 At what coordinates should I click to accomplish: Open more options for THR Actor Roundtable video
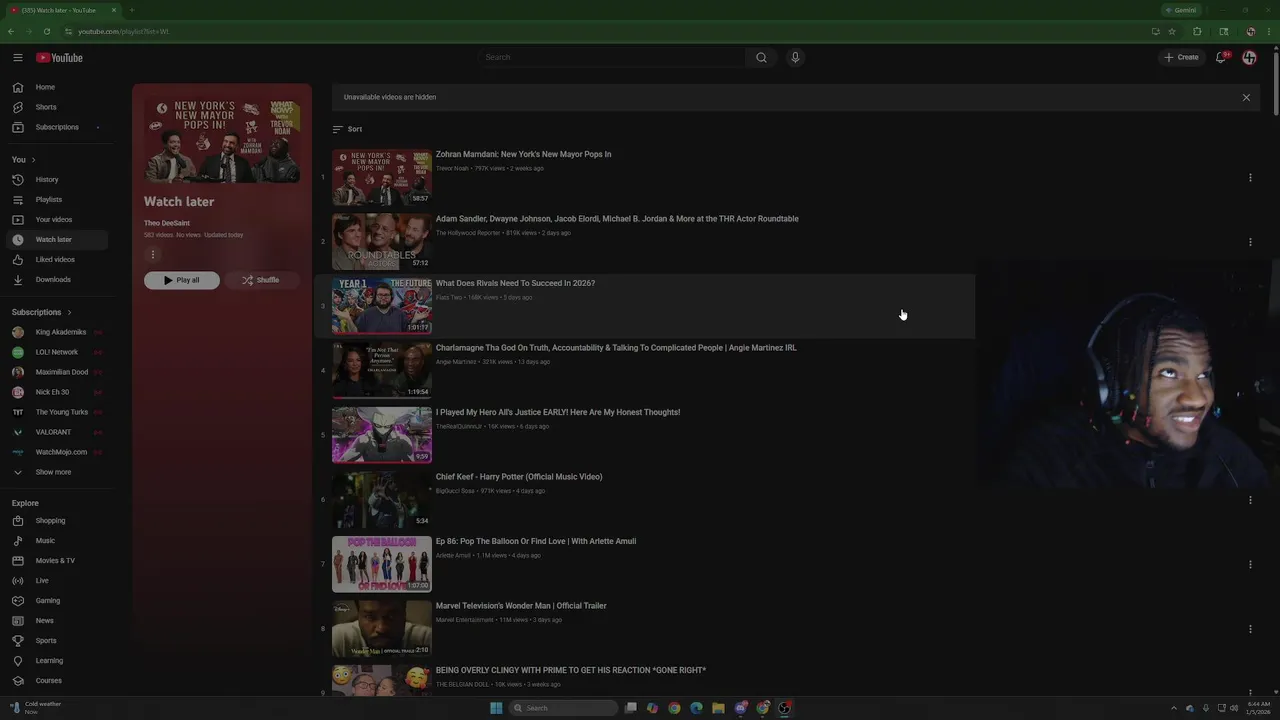(x=1250, y=242)
